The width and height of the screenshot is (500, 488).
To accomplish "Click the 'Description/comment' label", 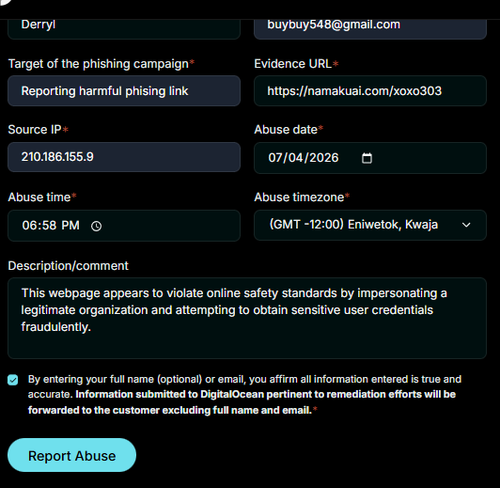I will tap(68, 266).
